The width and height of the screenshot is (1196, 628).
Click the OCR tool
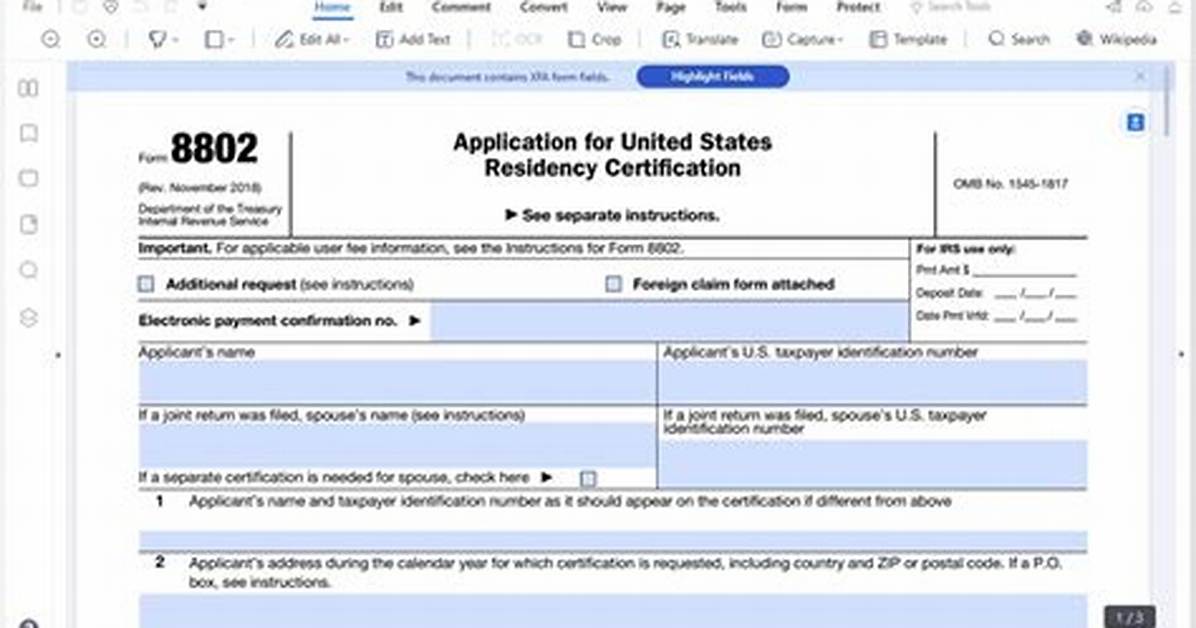tap(516, 39)
